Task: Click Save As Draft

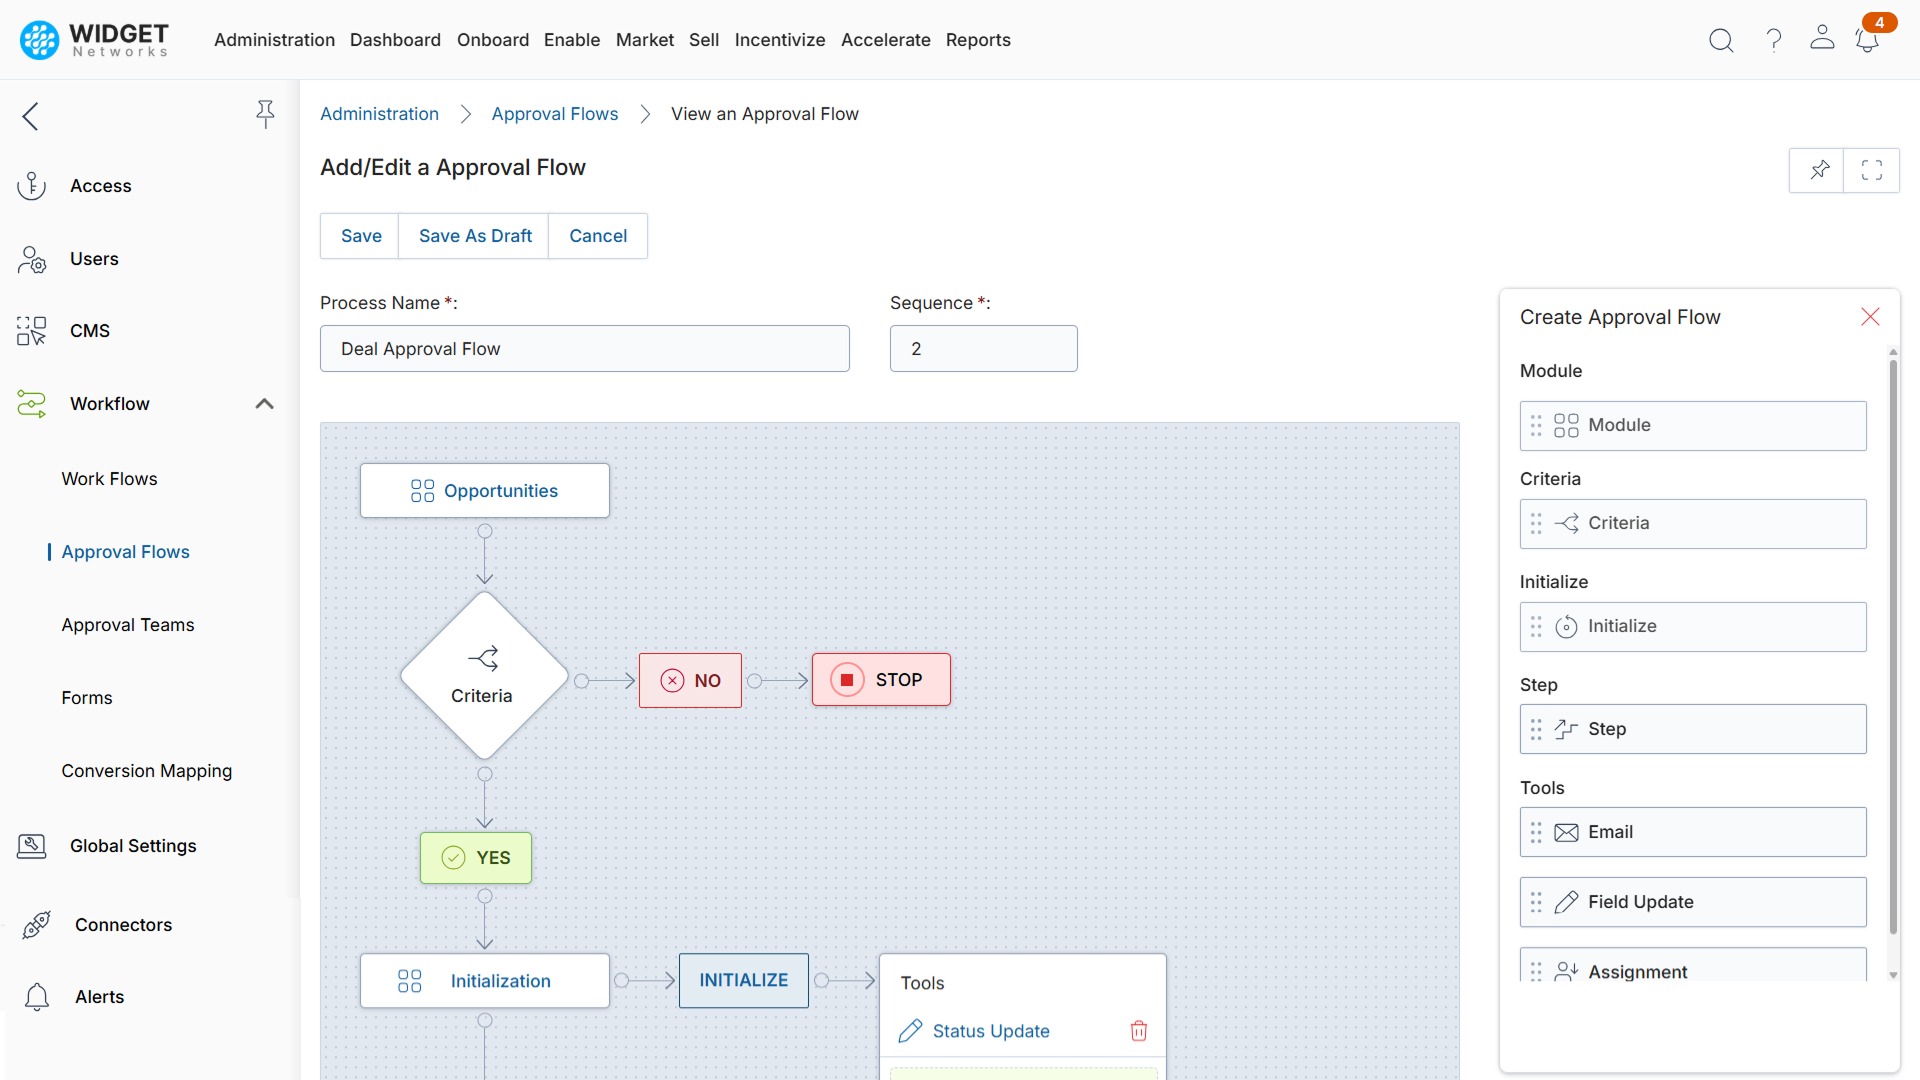Action: [x=475, y=236]
